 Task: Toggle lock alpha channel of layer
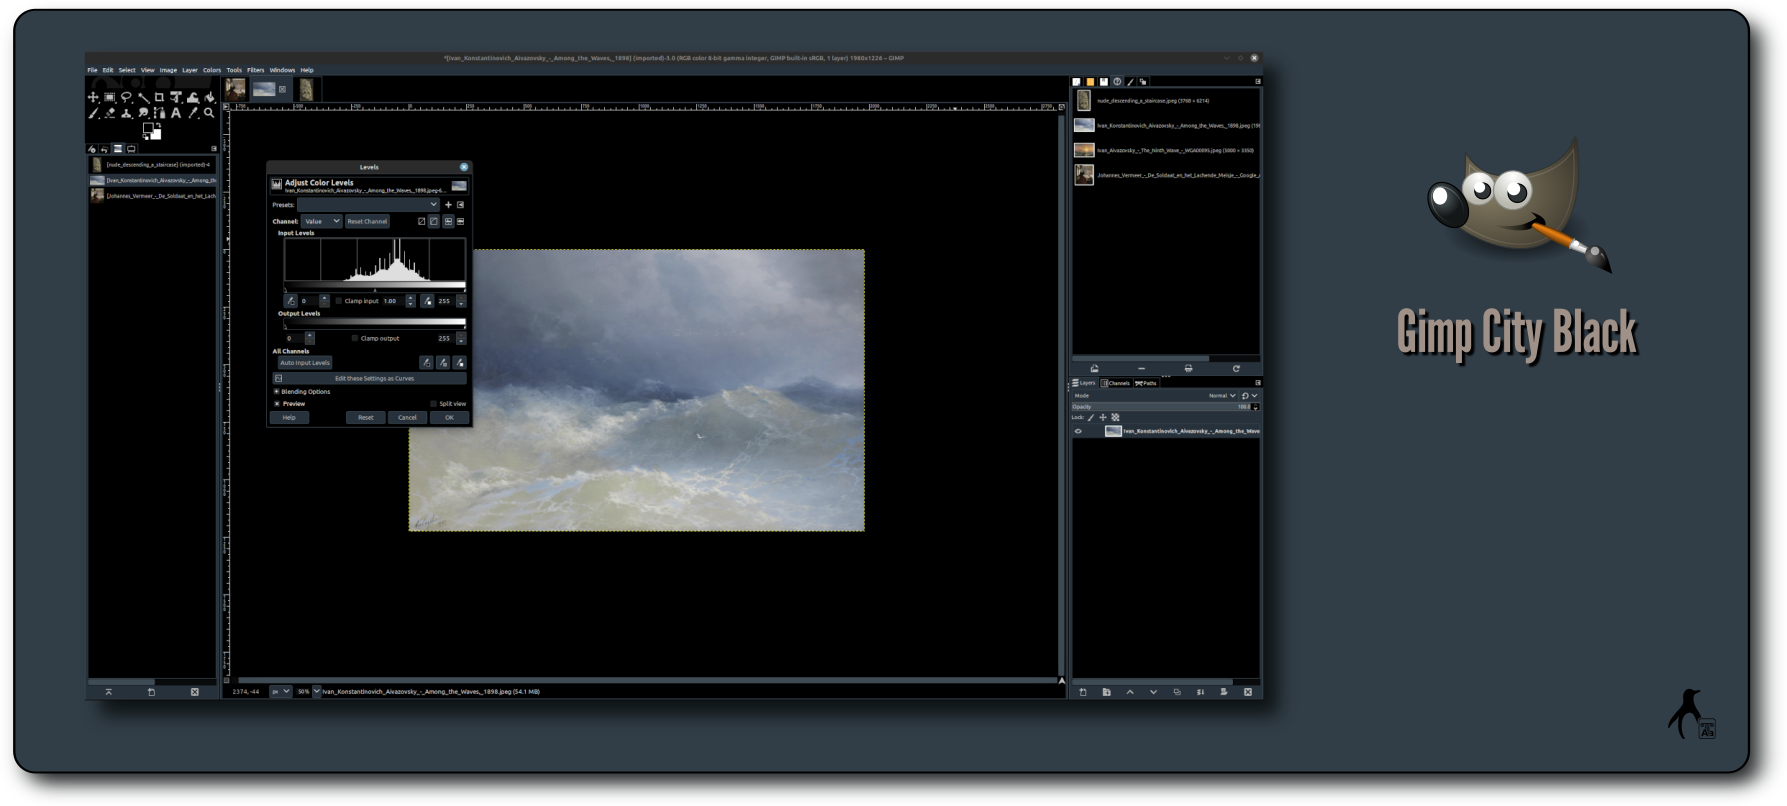coord(1115,418)
